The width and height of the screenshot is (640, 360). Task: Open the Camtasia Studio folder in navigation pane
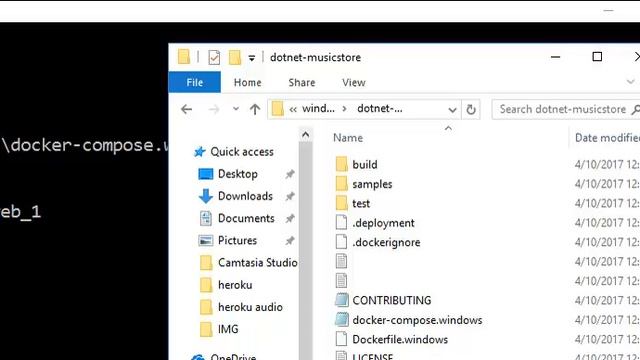[258, 262]
